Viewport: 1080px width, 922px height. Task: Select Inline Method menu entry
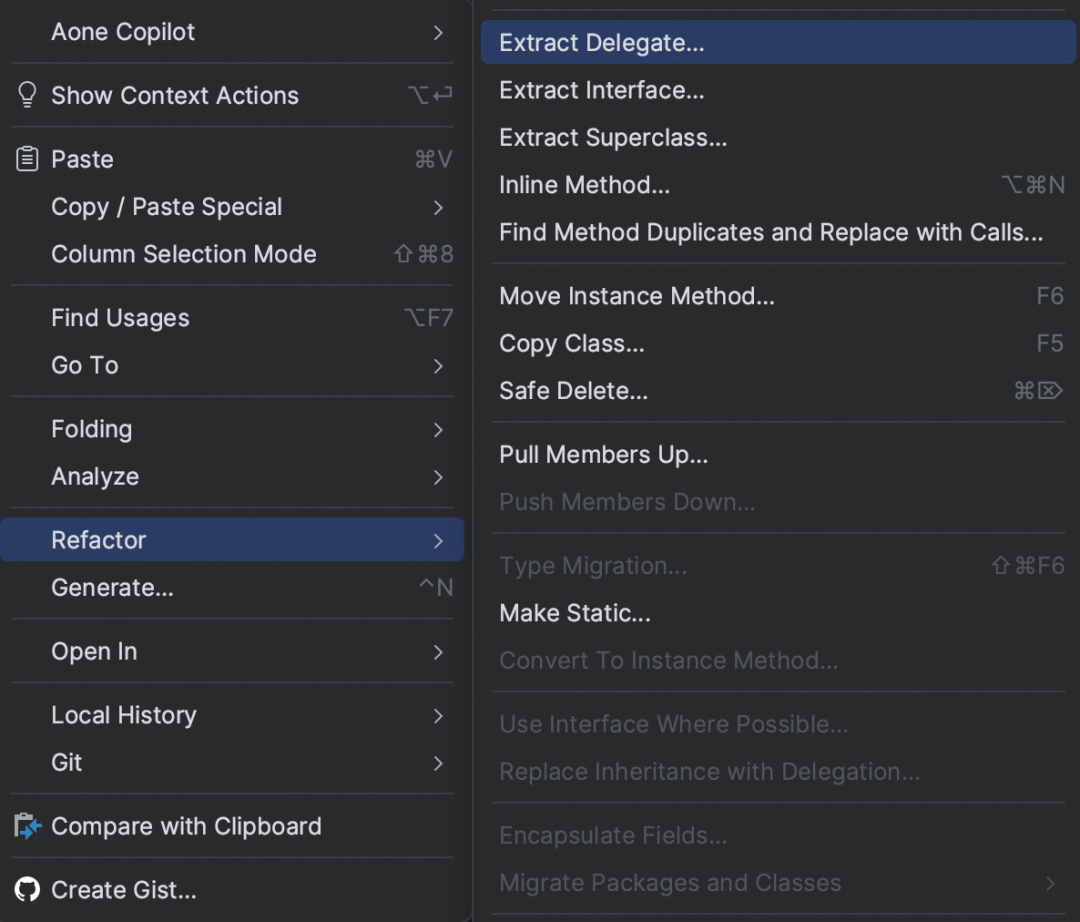(x=778, y=185)
